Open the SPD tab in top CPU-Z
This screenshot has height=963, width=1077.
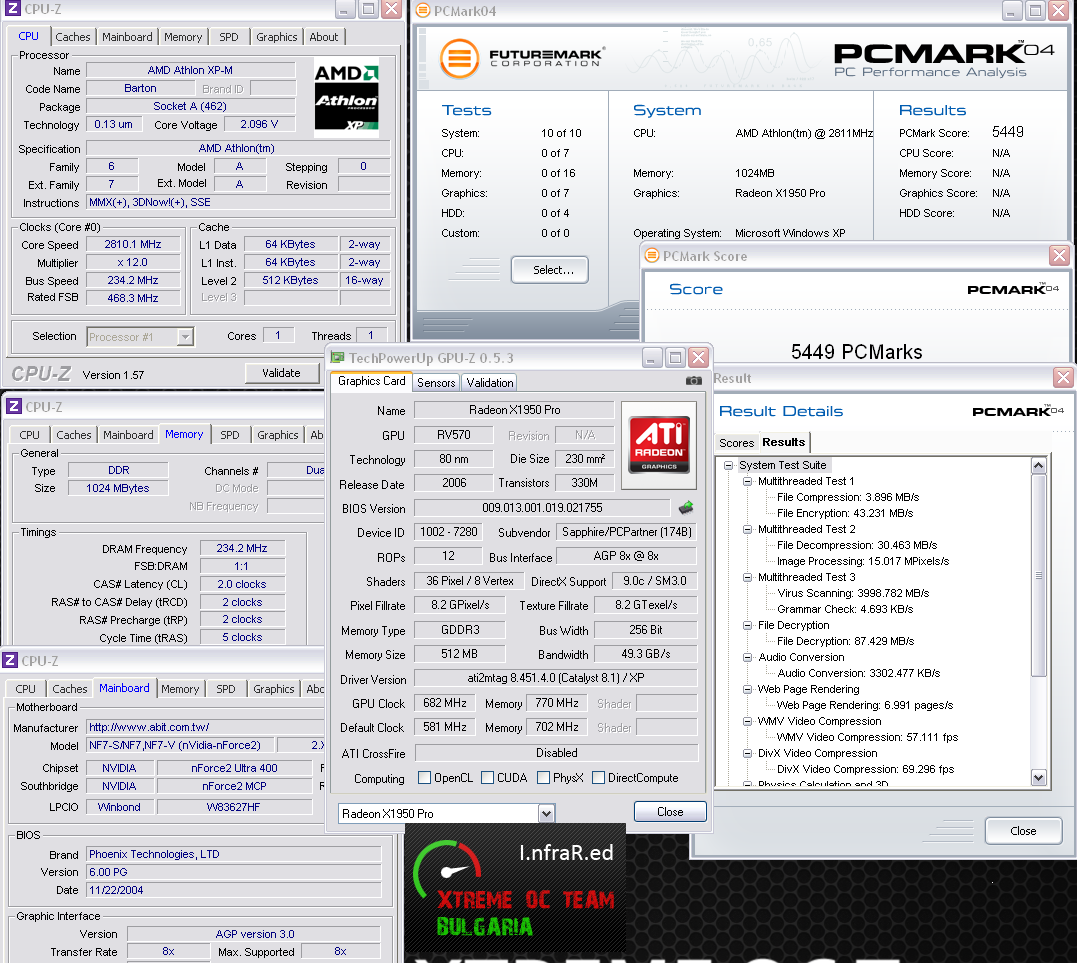coord(229,37)
